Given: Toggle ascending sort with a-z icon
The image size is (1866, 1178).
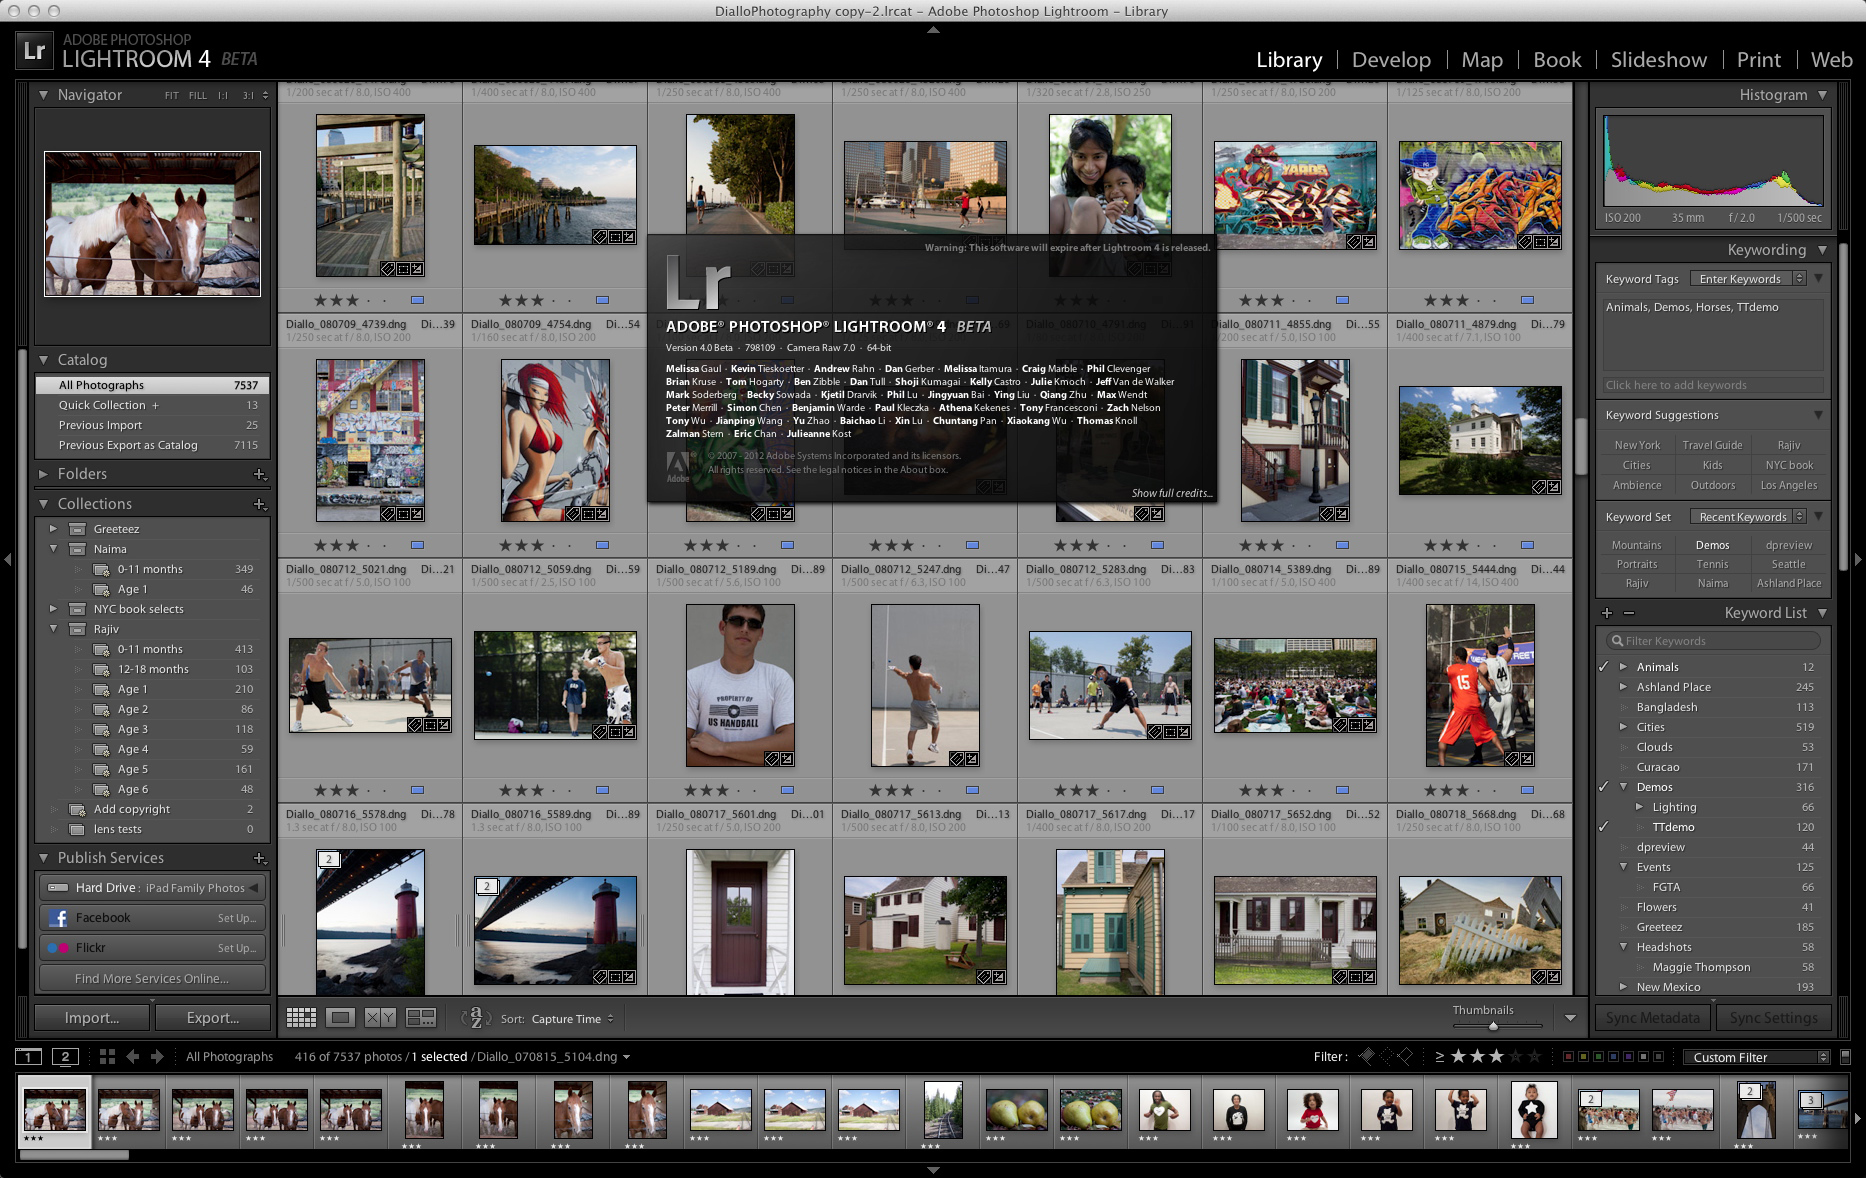Looking at the screenshot, I should 477,1017.
